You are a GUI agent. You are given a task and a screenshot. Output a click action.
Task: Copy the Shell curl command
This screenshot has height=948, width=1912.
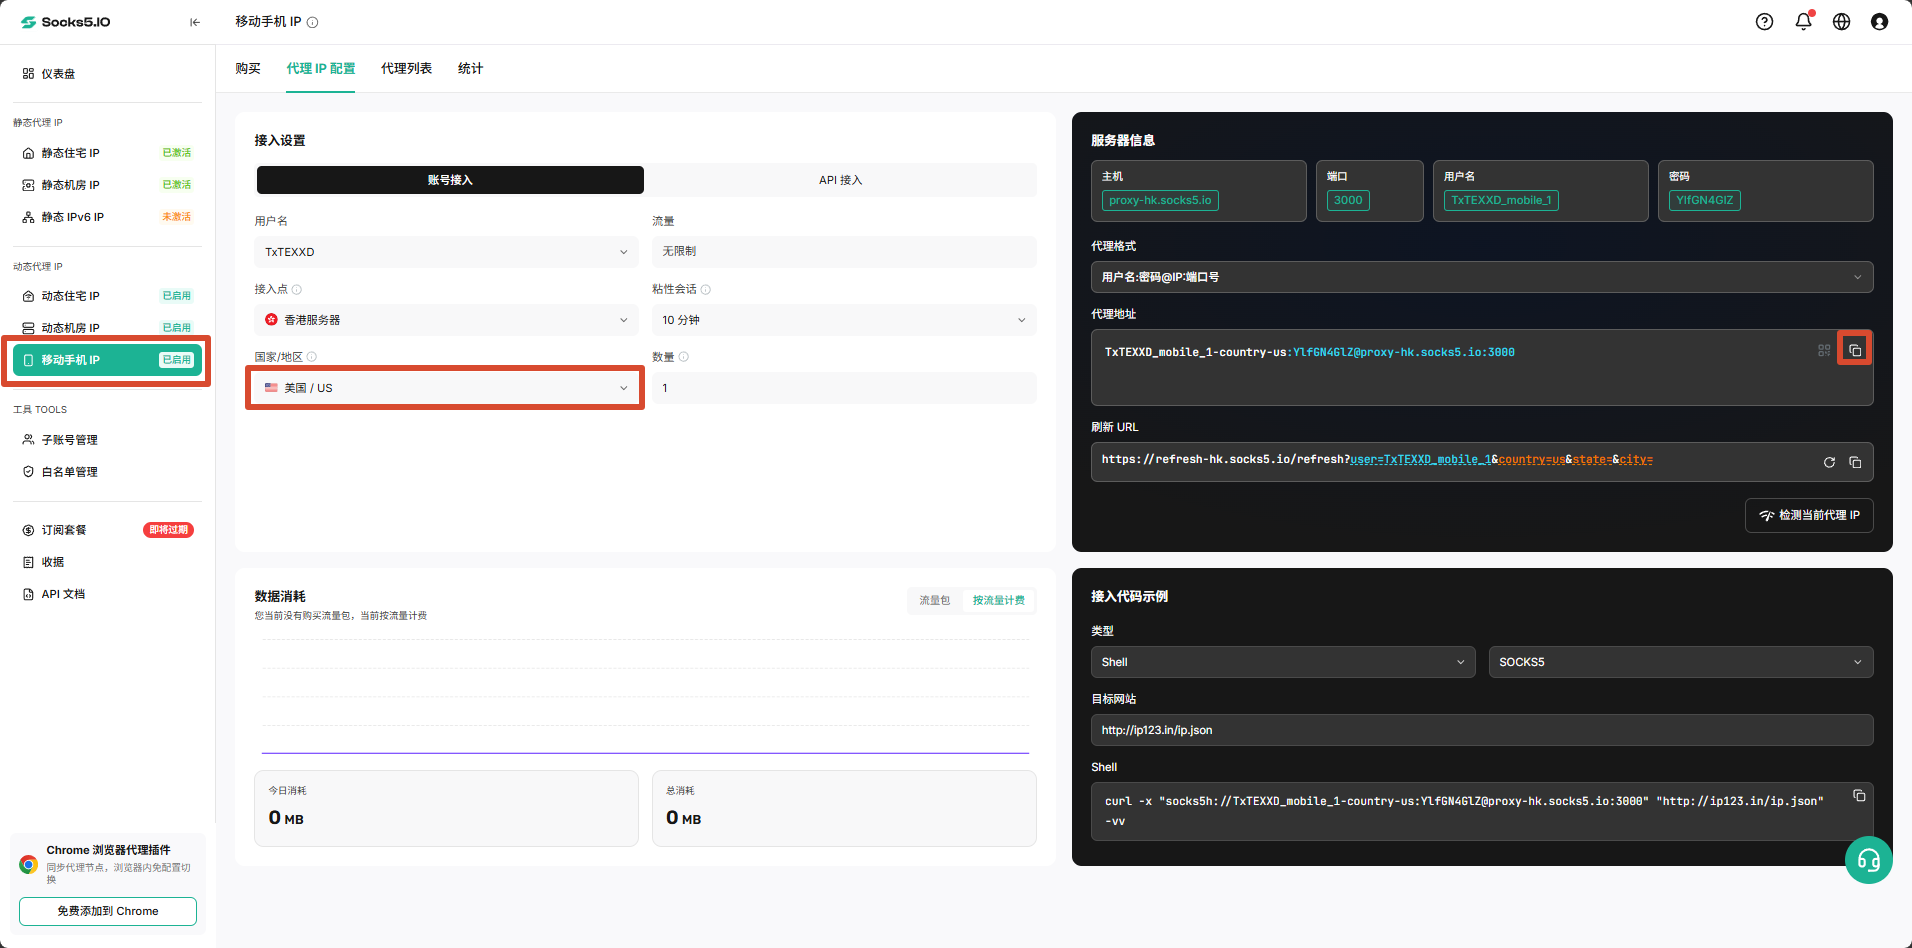1859,796
